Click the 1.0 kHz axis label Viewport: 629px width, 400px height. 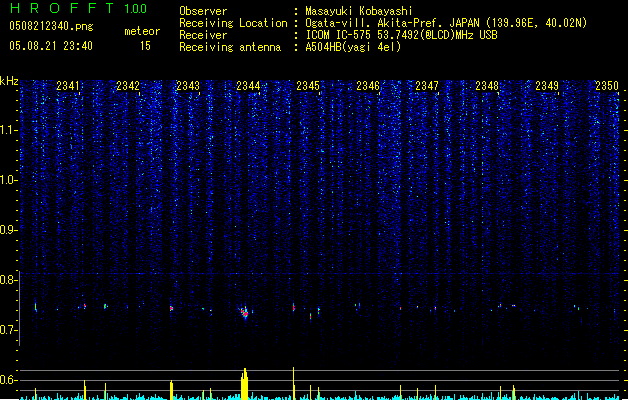click(9, 180)
